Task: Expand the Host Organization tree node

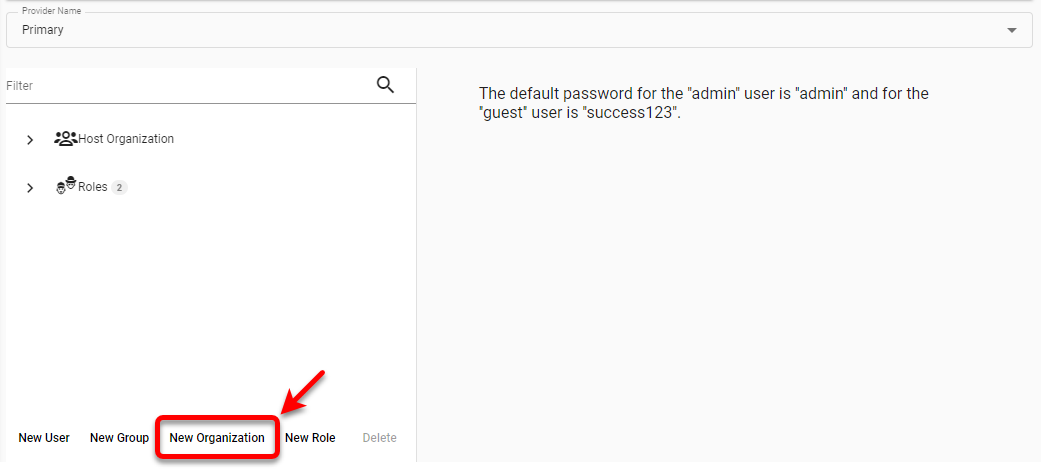Action: tap(30, 140)
